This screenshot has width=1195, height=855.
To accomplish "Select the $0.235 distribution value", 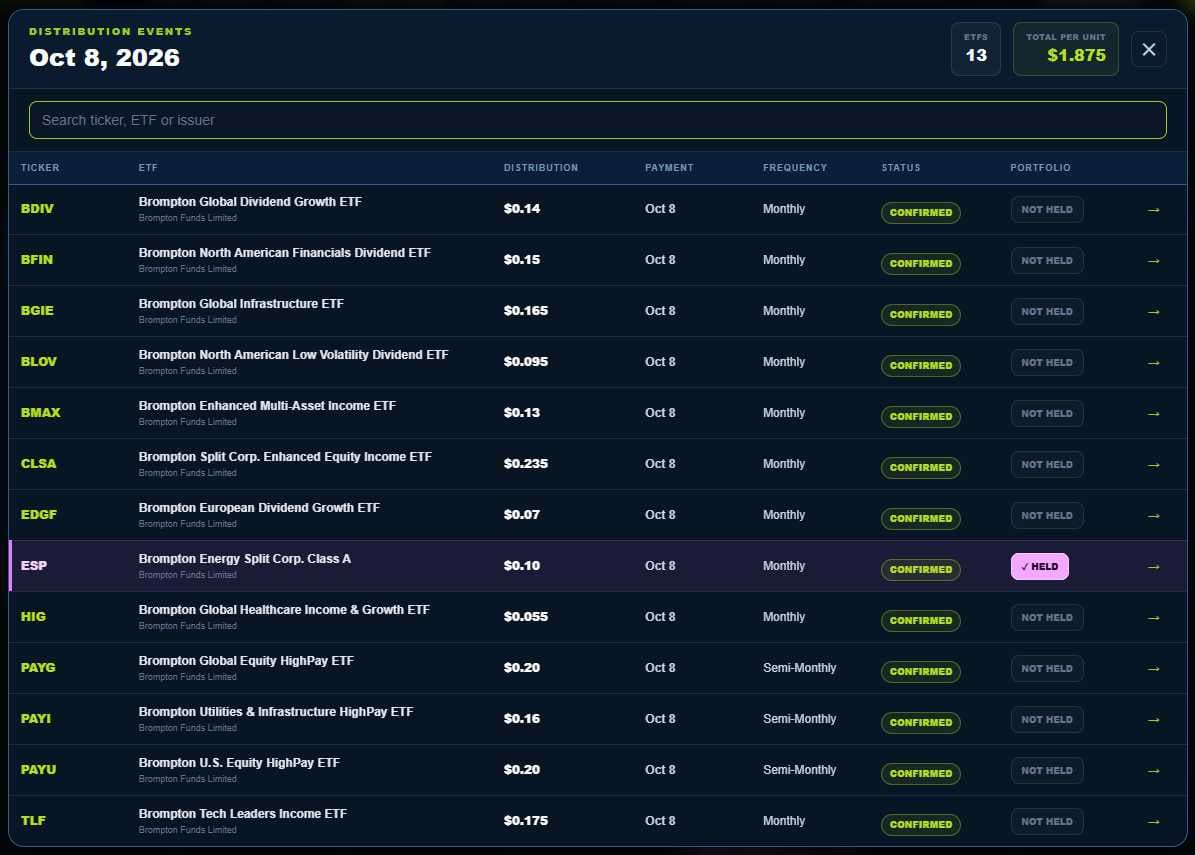I will pos(526,463).
